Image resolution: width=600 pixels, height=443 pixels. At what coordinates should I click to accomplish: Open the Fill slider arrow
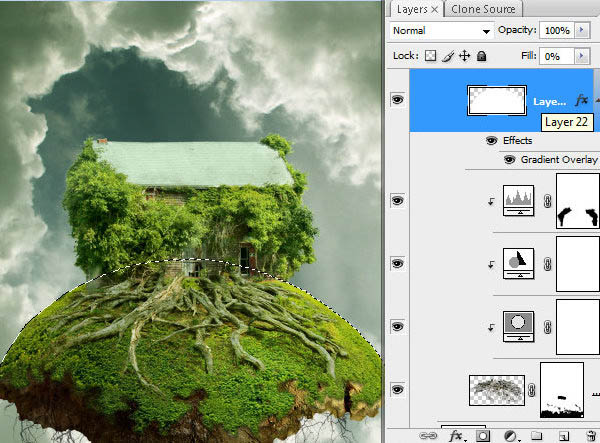point(582,56)
